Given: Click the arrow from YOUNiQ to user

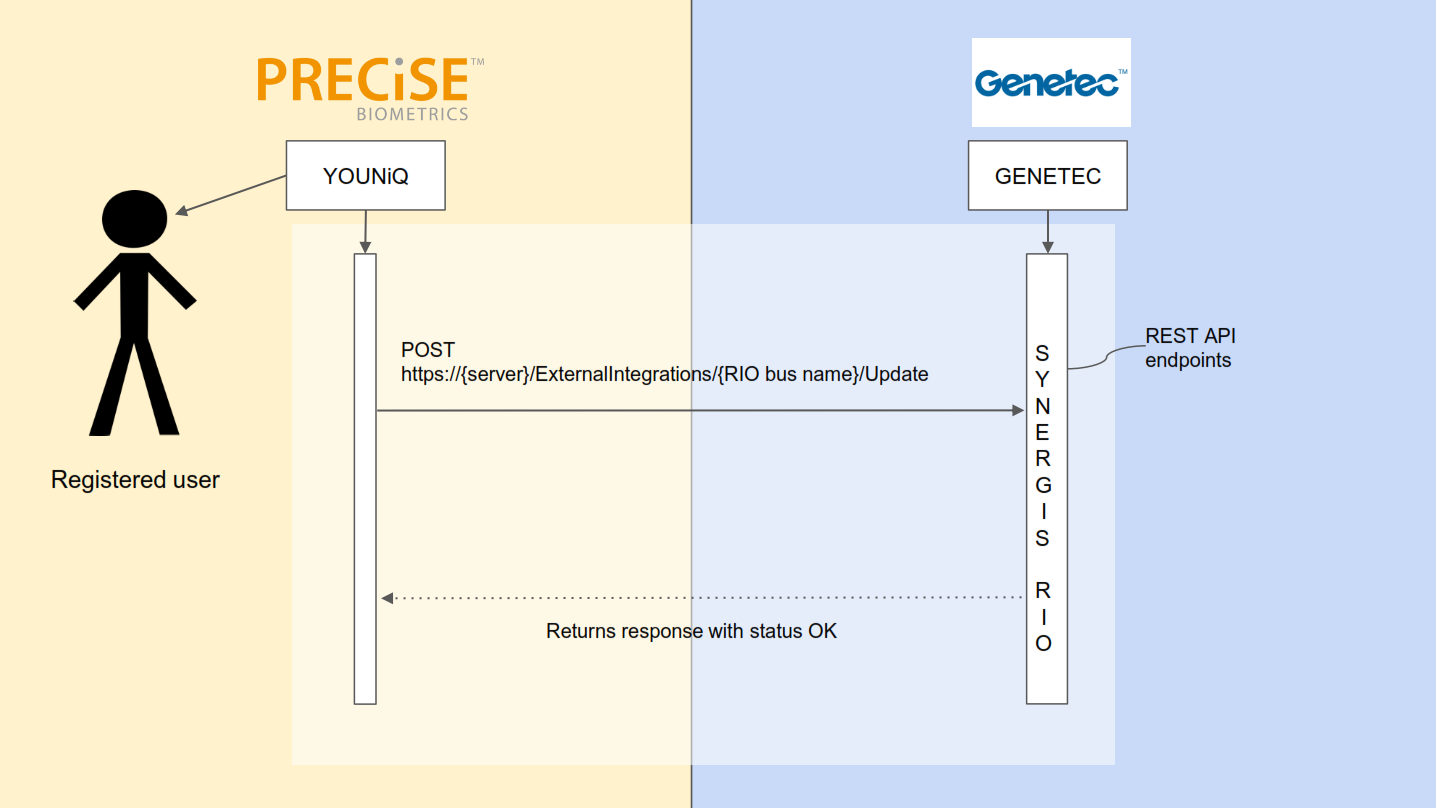Looking at the screenshot, I should [x=231, y=195].
